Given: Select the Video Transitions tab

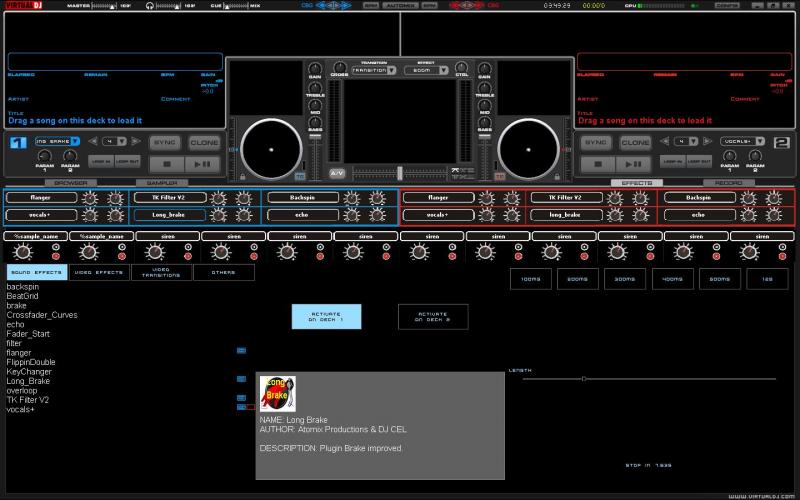Looking at the screenshot, I should (161, 272).
